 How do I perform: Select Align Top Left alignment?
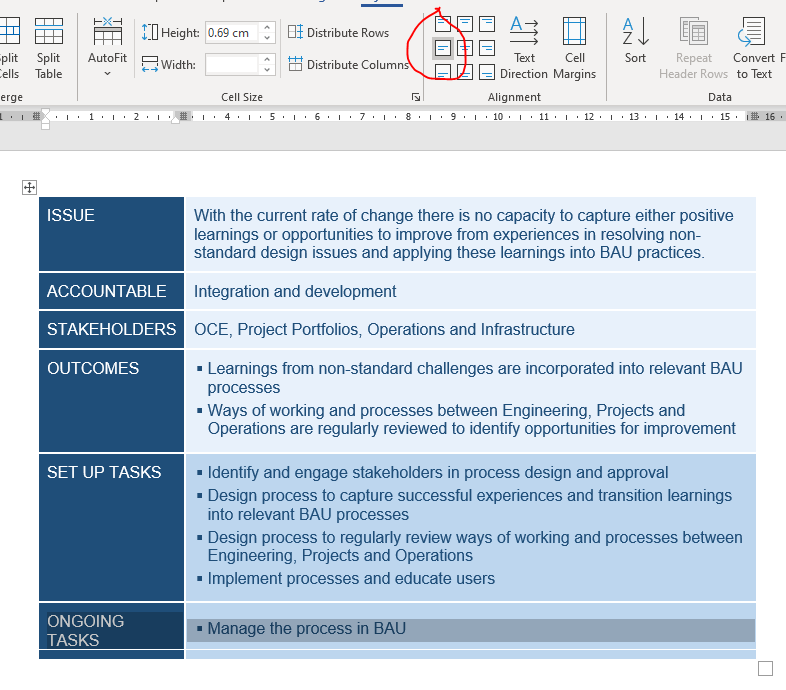[x=443, y=24]
